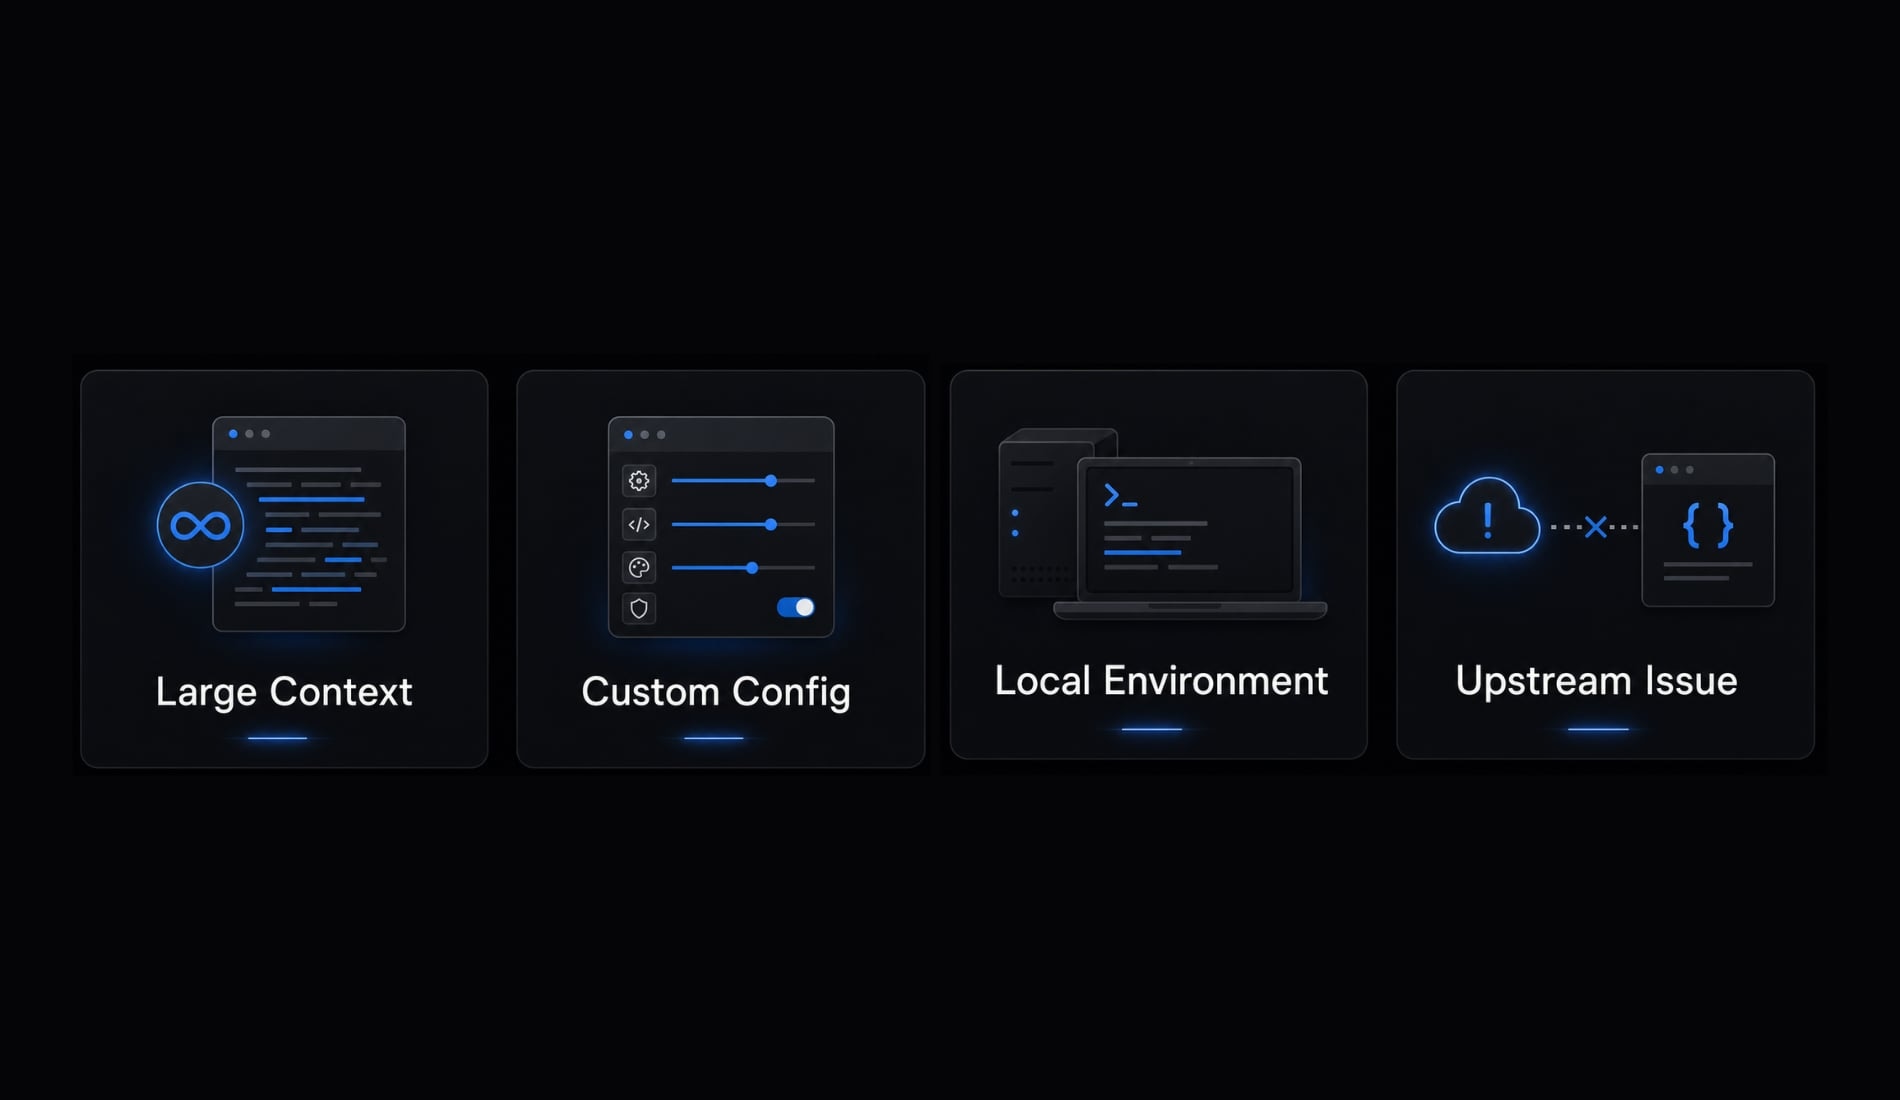Adjust the slider beside the palette icon
1900x1100 pixels.
pyautogui.click(x=743, y=568)
